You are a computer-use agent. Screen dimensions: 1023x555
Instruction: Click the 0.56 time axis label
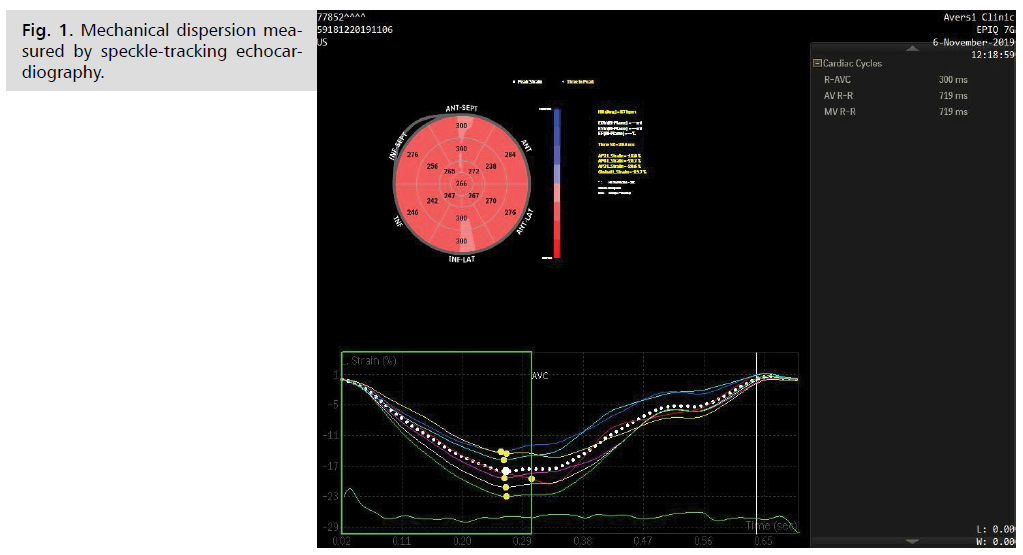703,541
